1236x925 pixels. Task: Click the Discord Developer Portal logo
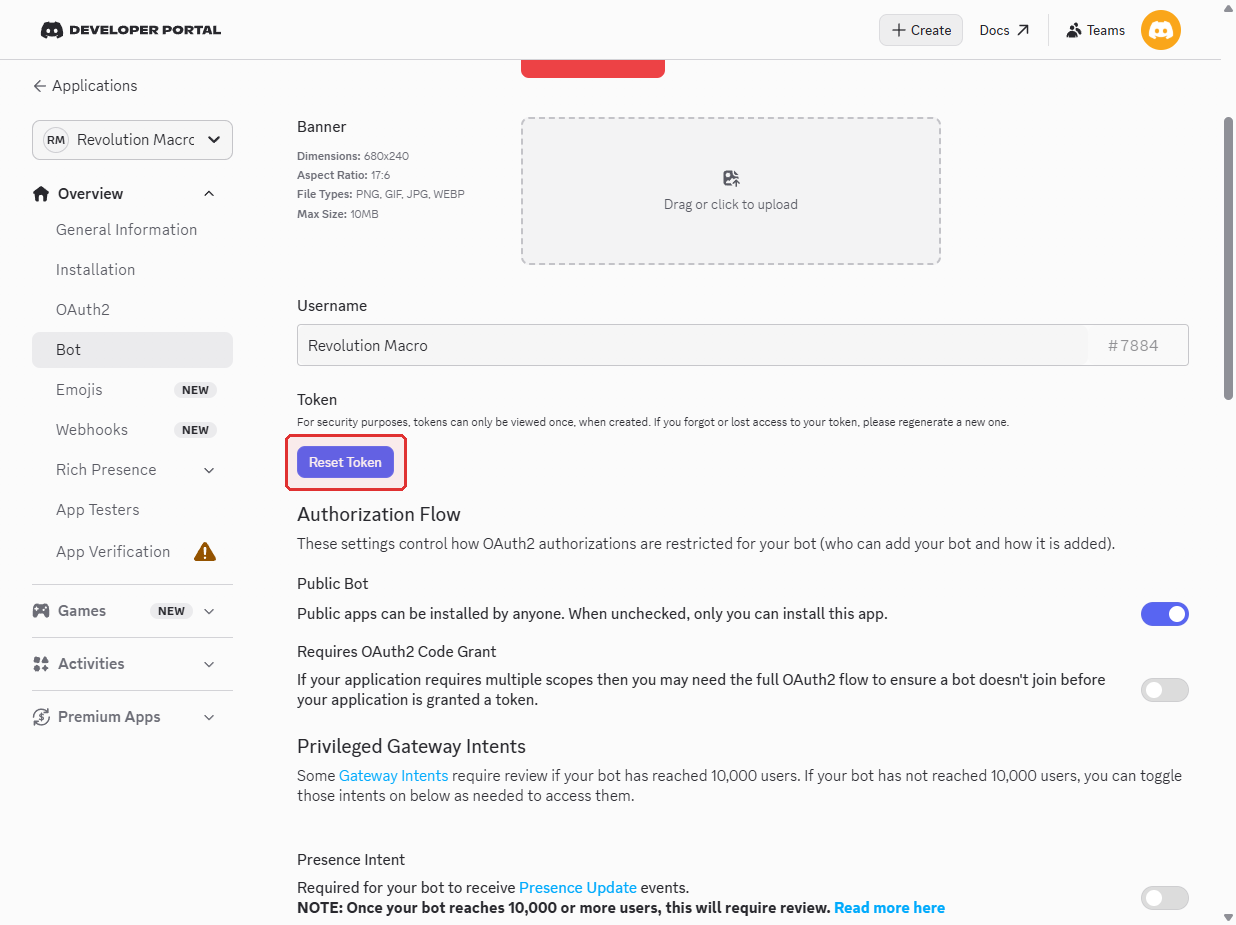point(131,30)
